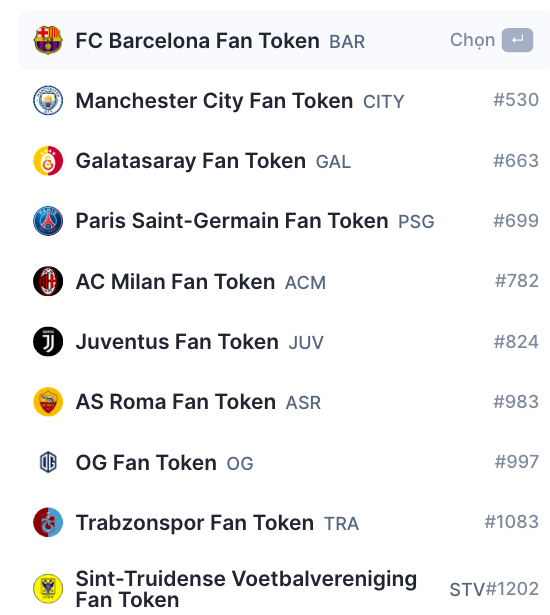Image resolution: width=550 pixels, height=615 pixels.
Task: Choose Trabzonspor Fan Token TRA
Action: coord(284,522)
